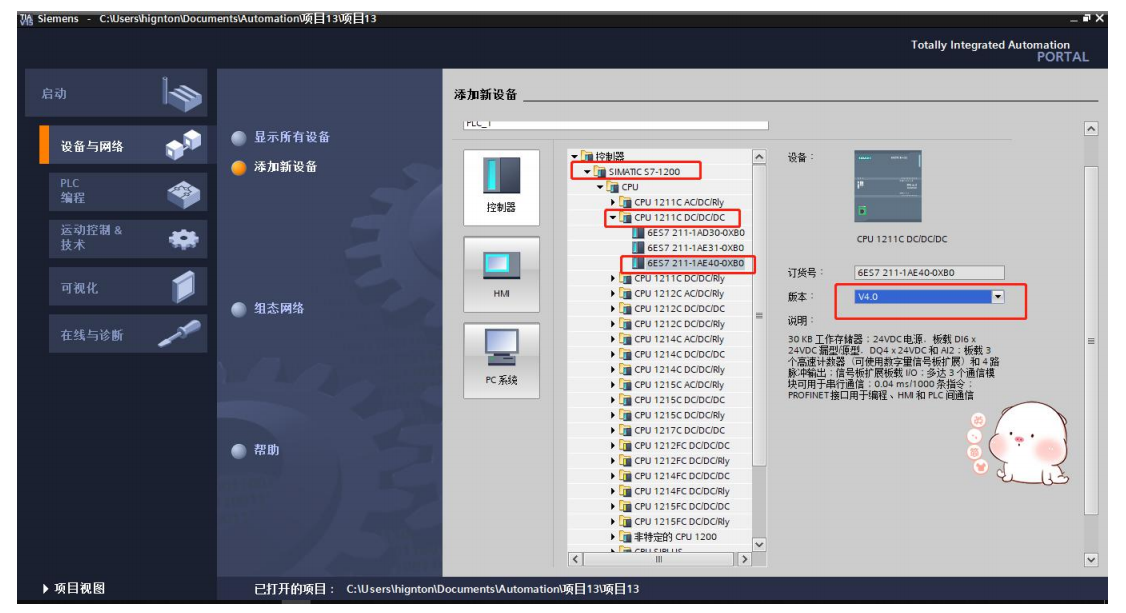Click the 可视化 visualization icon
This screenshot has width=1126, height=613.
[183, 288]
